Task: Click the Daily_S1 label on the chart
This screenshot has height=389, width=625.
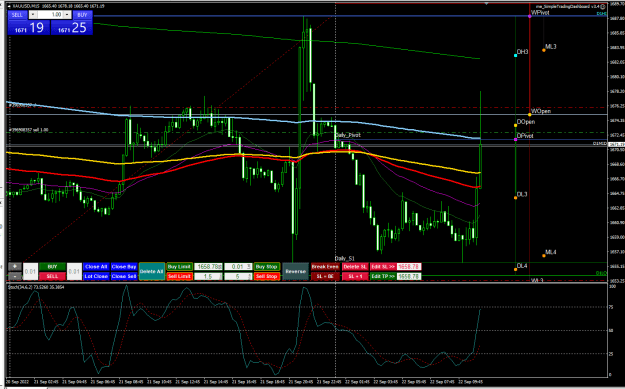Action: tap(344, 259)
